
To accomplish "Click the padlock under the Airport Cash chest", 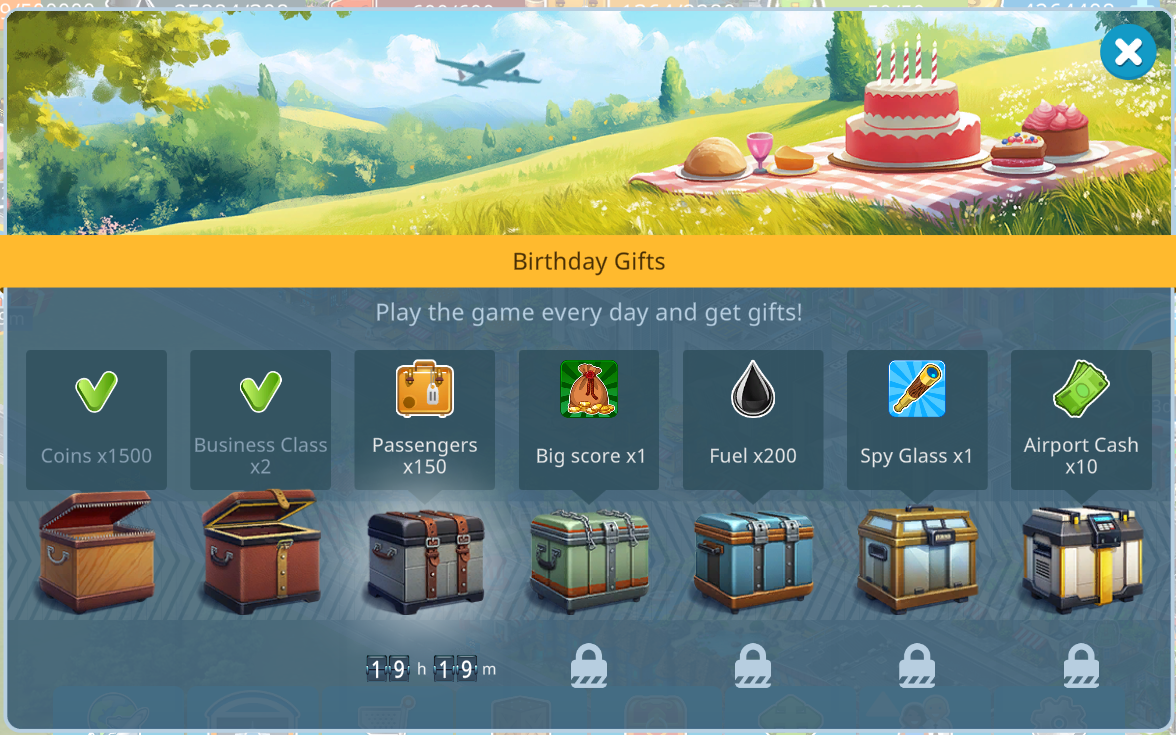I will tap(1081, 666).
